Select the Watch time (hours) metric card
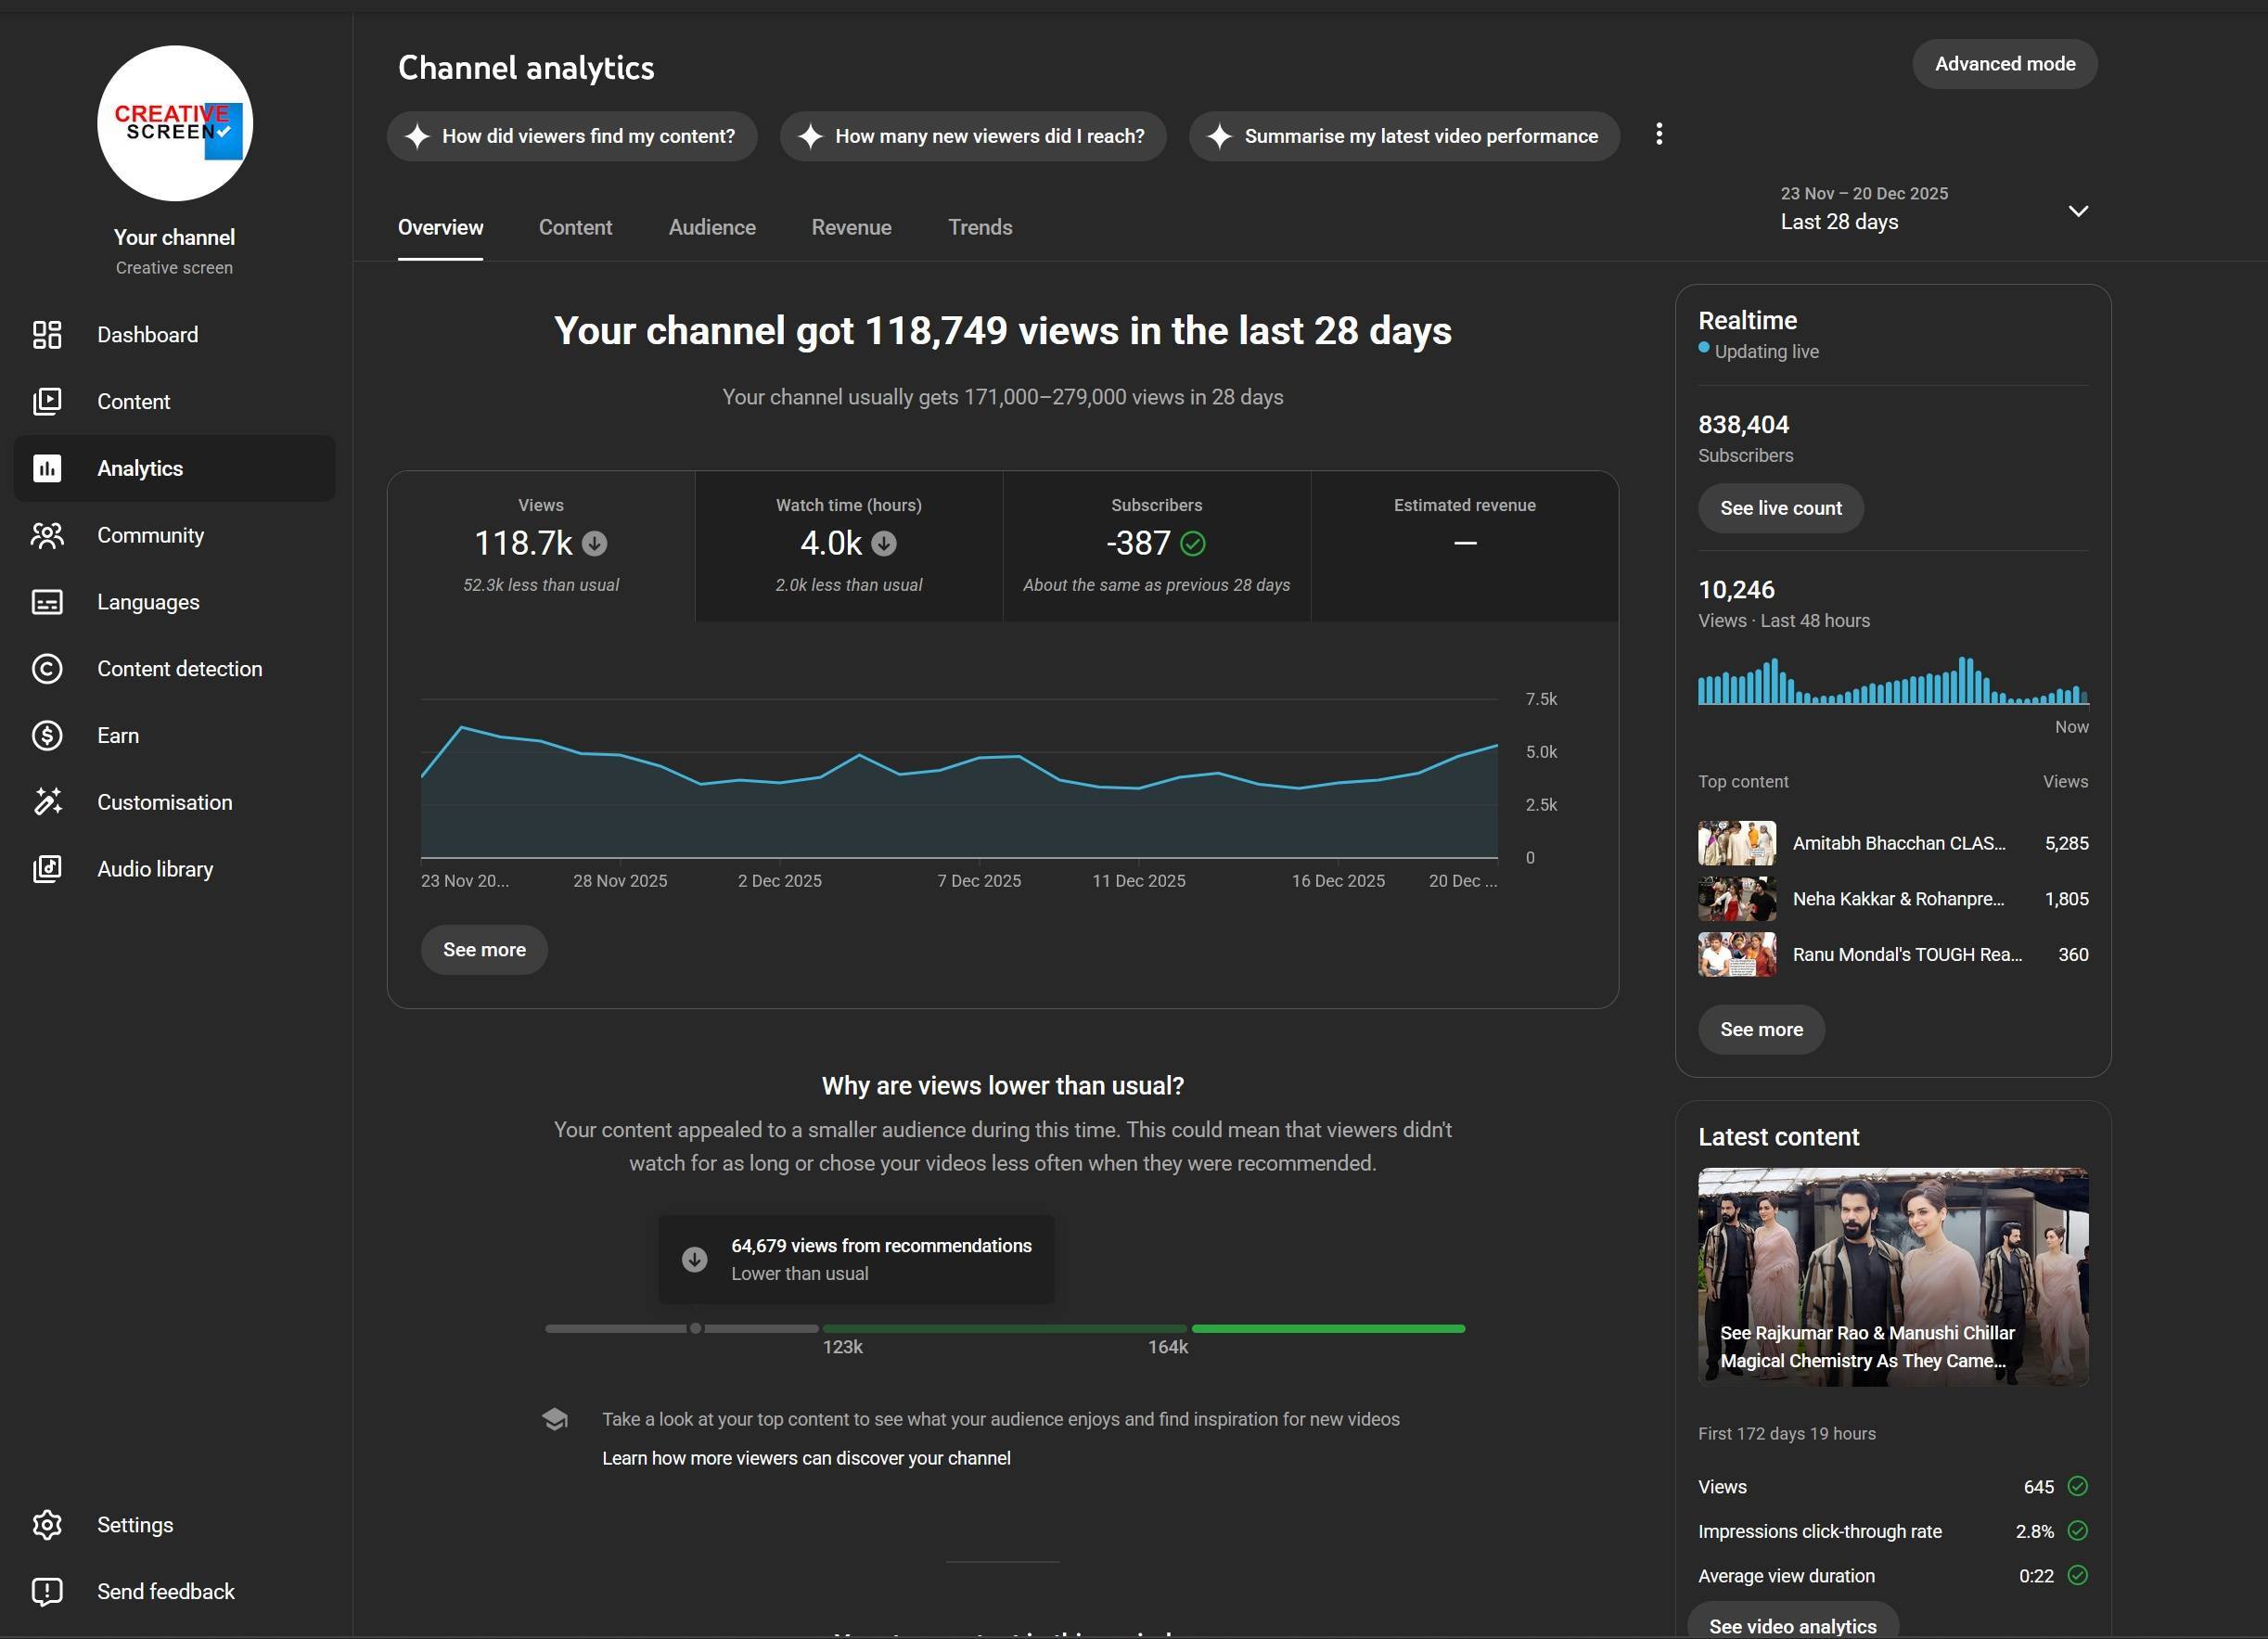This screenshot has height=1639, width=2268. pos(848,546)
